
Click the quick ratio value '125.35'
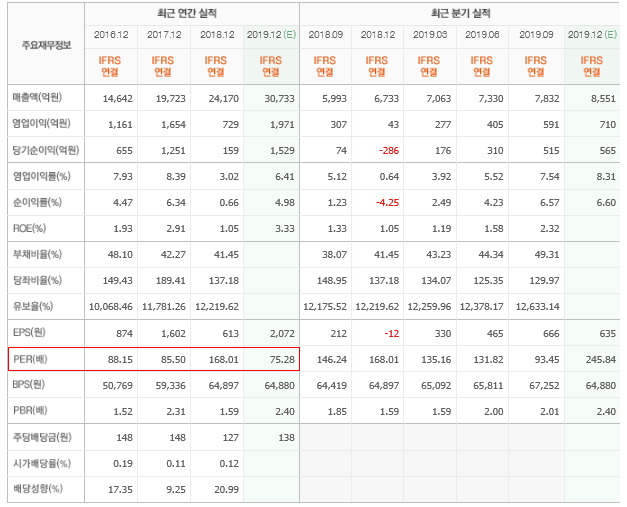488,281
